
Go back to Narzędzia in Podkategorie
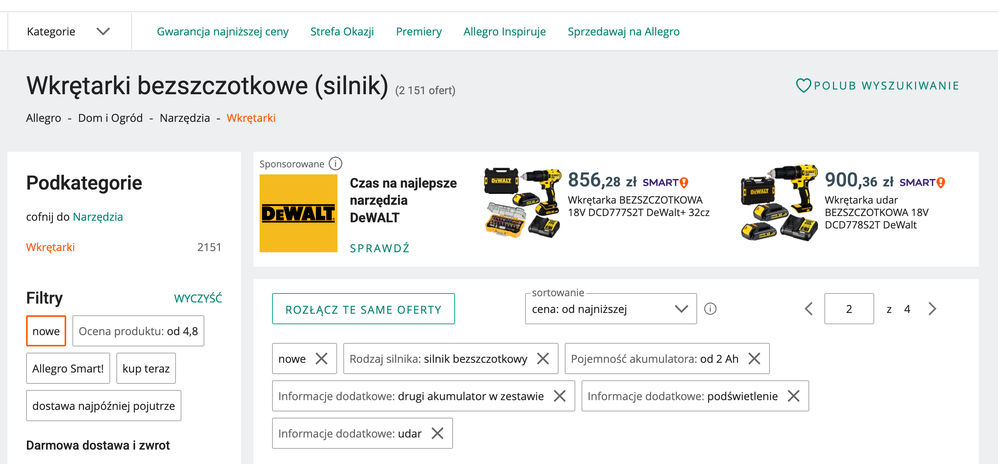[x=98, y=217]
